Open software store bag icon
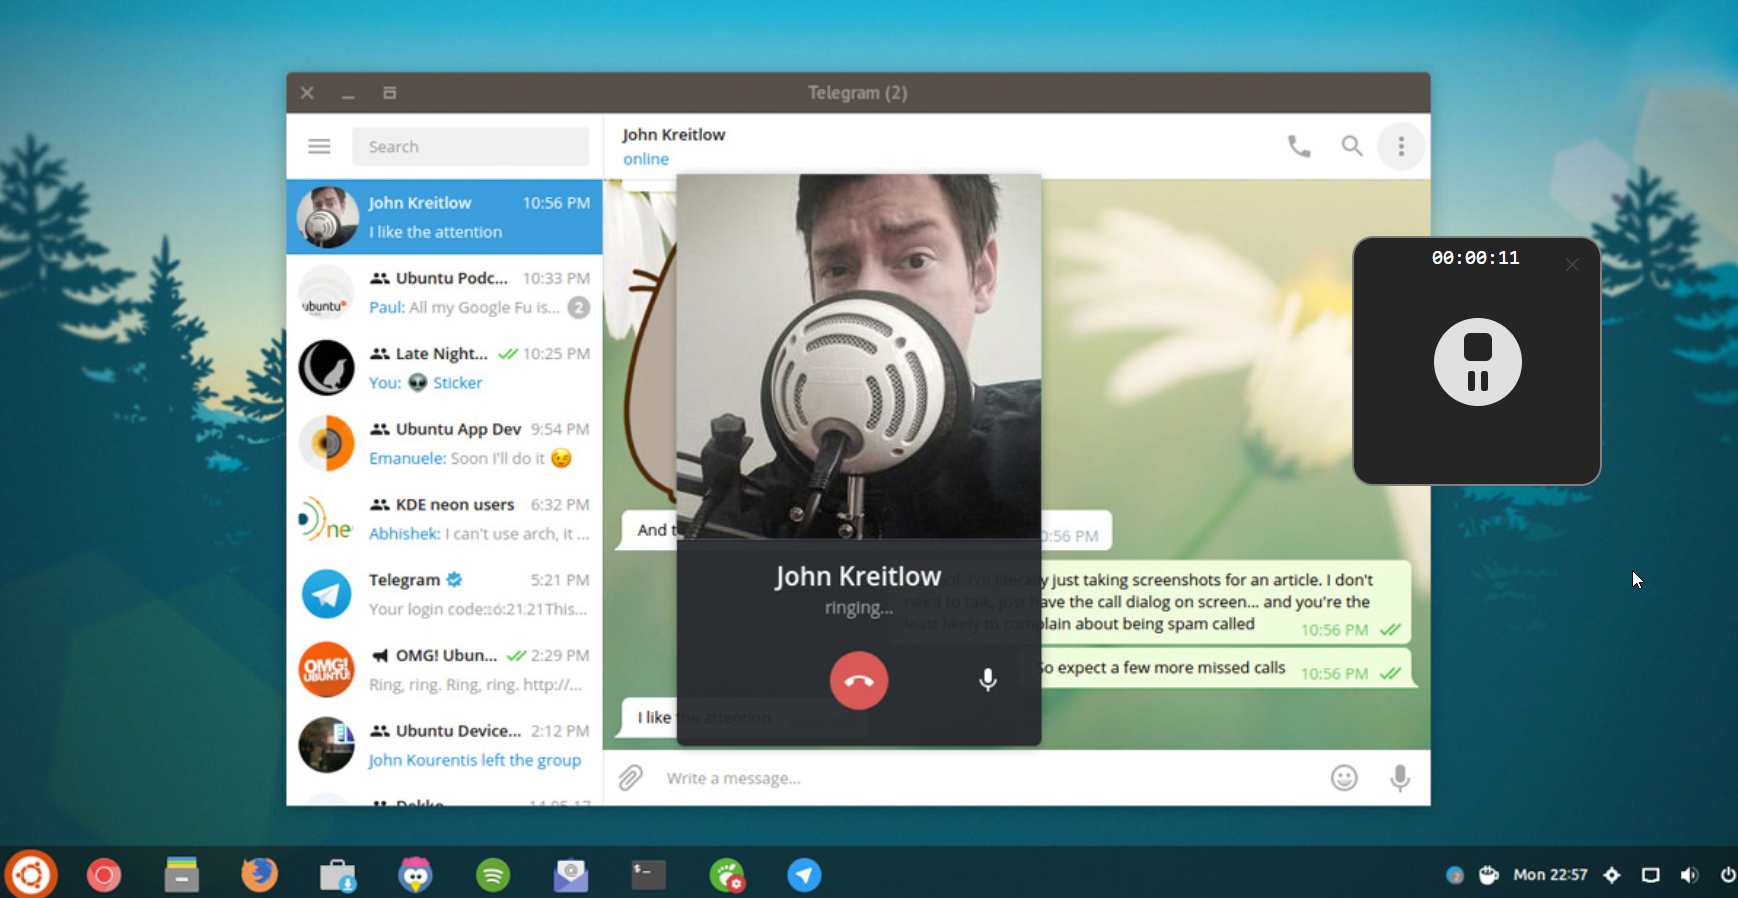1738x898 pixels. 338,876
